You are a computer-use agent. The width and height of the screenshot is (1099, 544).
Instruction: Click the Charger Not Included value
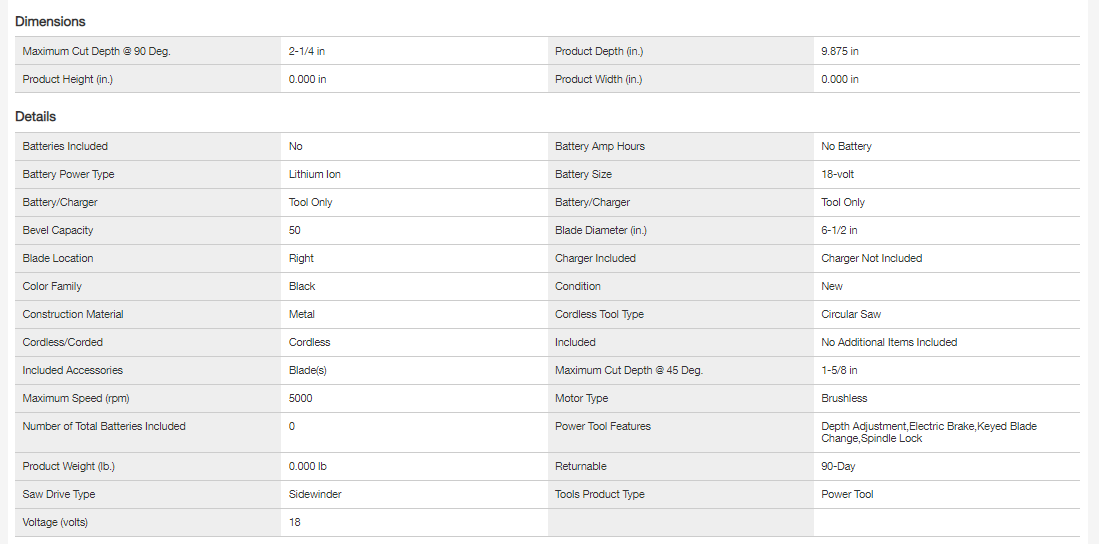tap(871, 258)
